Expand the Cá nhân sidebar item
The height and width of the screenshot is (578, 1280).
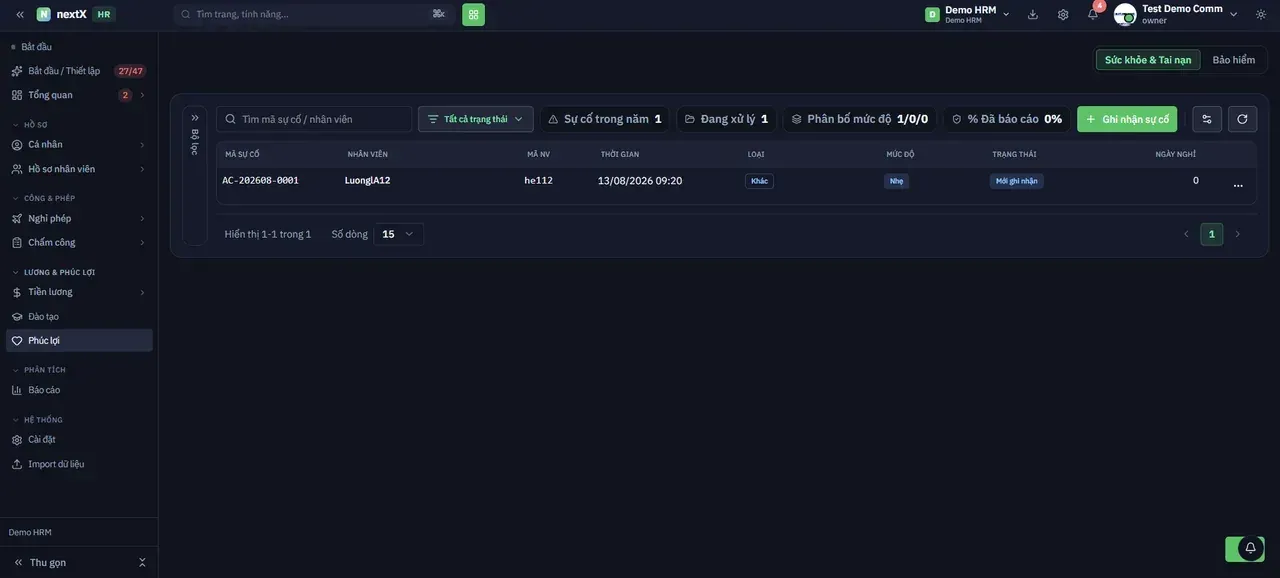click(79, 145)
